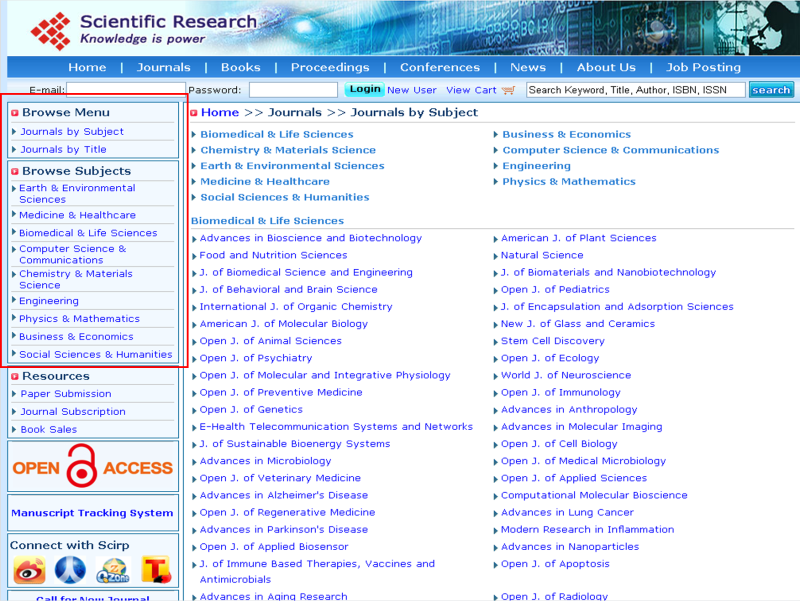Open Journals by Subject in Browse Menu
This screenshot has width=800, height=601.
click(x=72, y=132)
